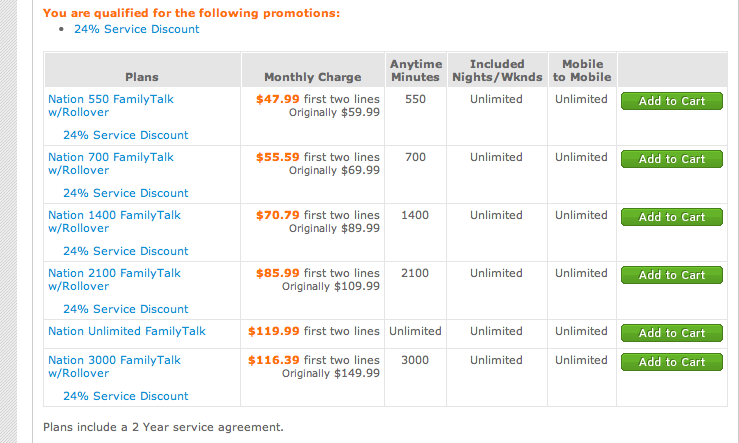Select the Nation Unlimited FamilyTalk plan link
Viewport: 739px width, 443px height.
[126, 331]
